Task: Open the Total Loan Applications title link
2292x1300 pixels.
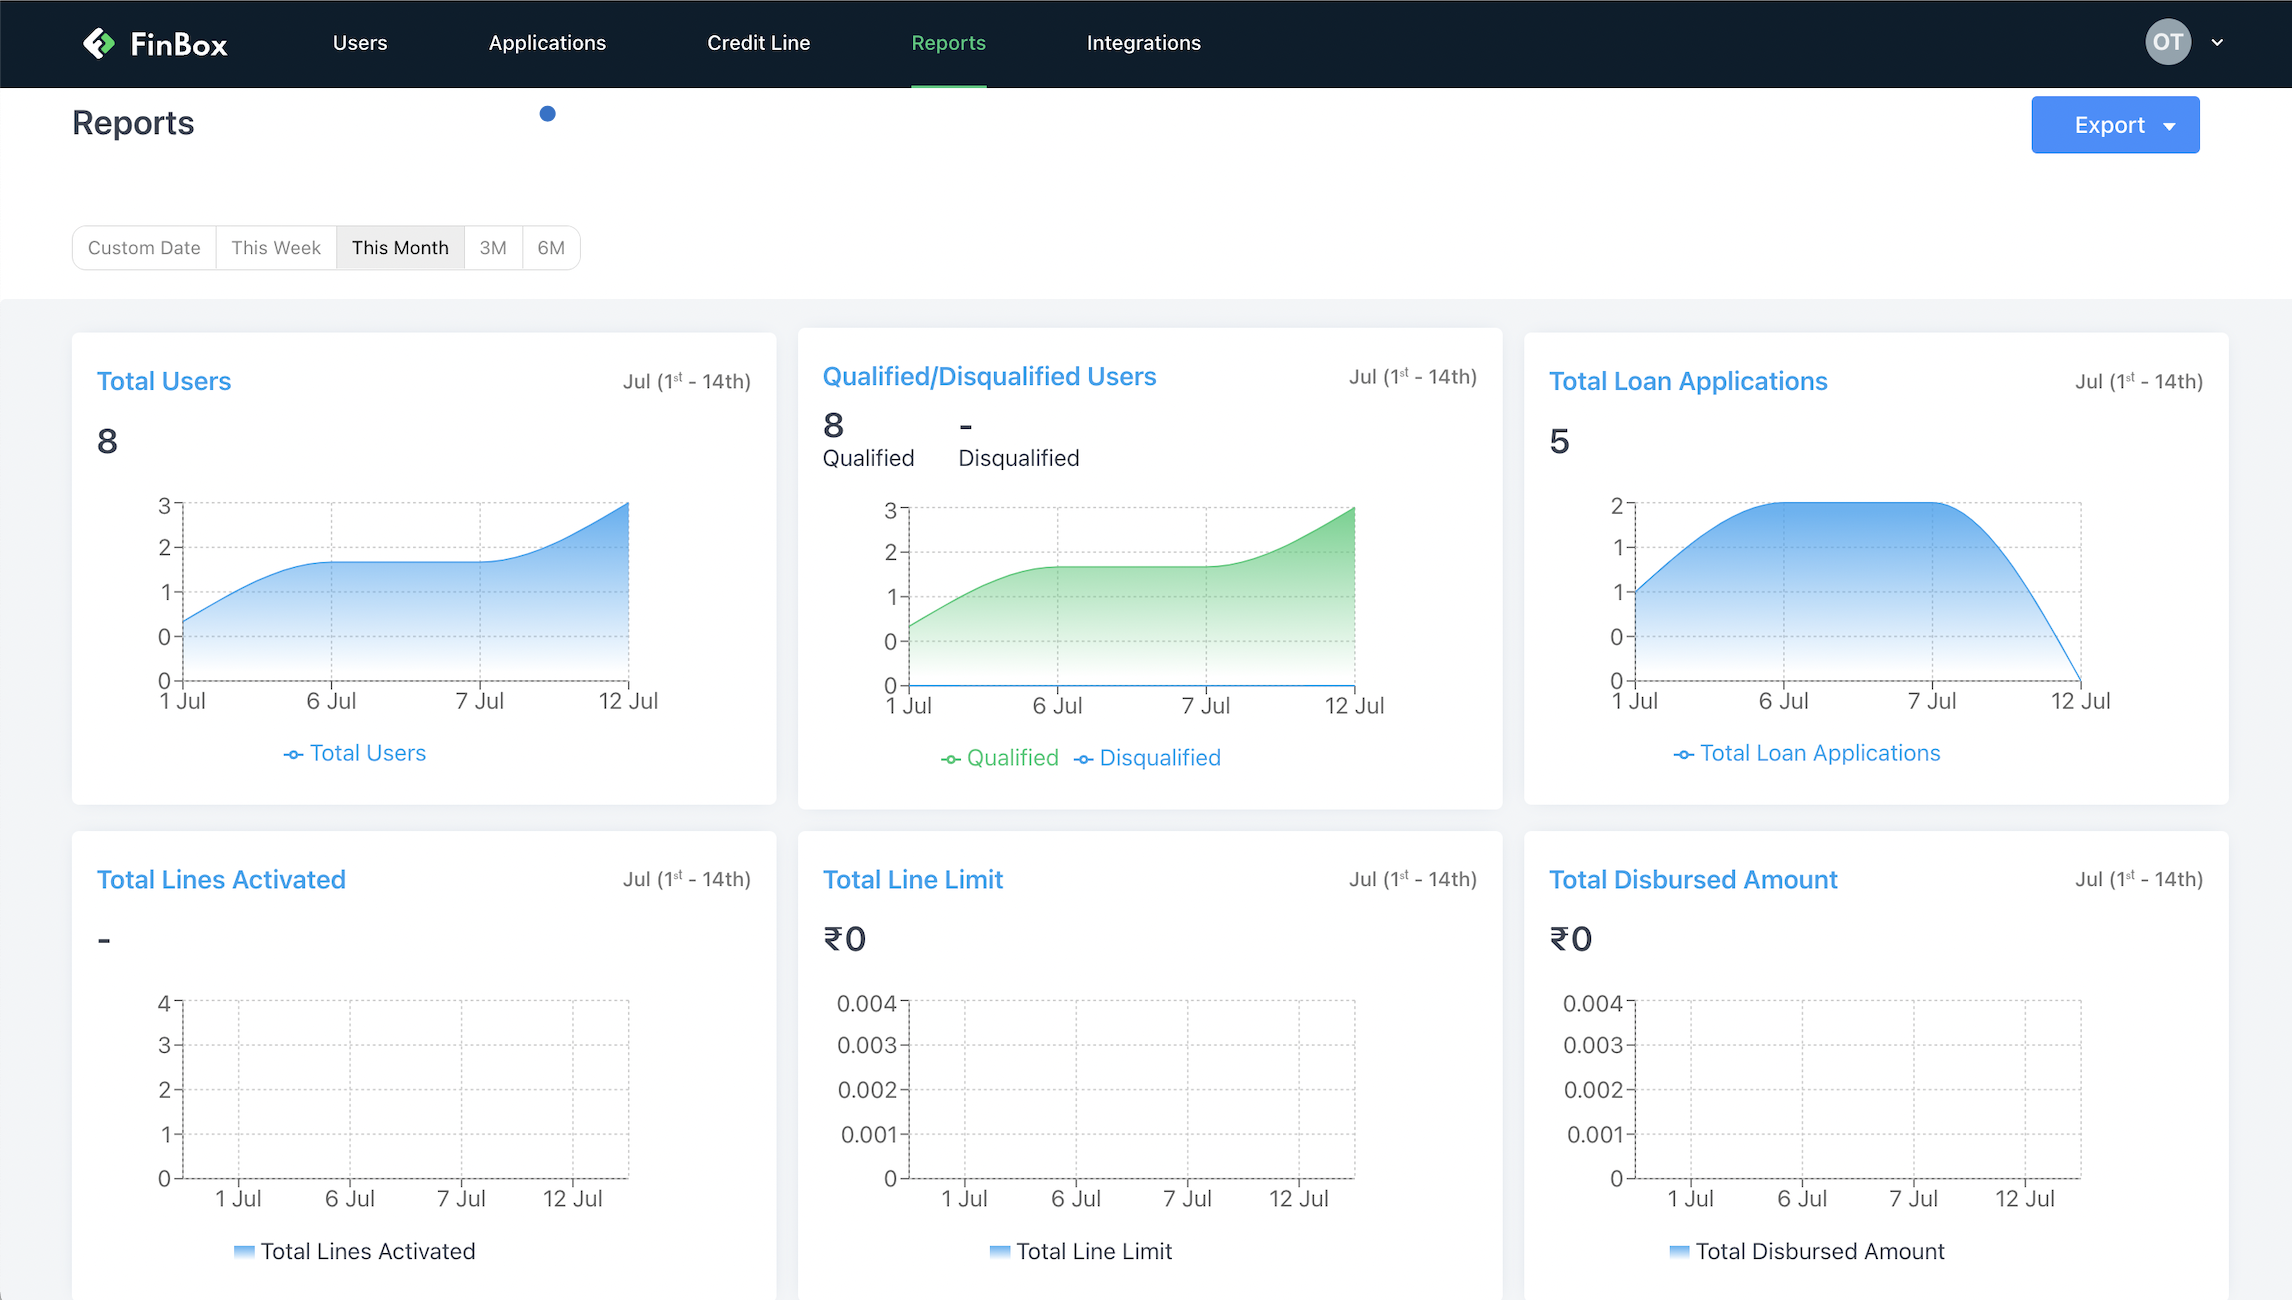Action: tap(1688, 381)
